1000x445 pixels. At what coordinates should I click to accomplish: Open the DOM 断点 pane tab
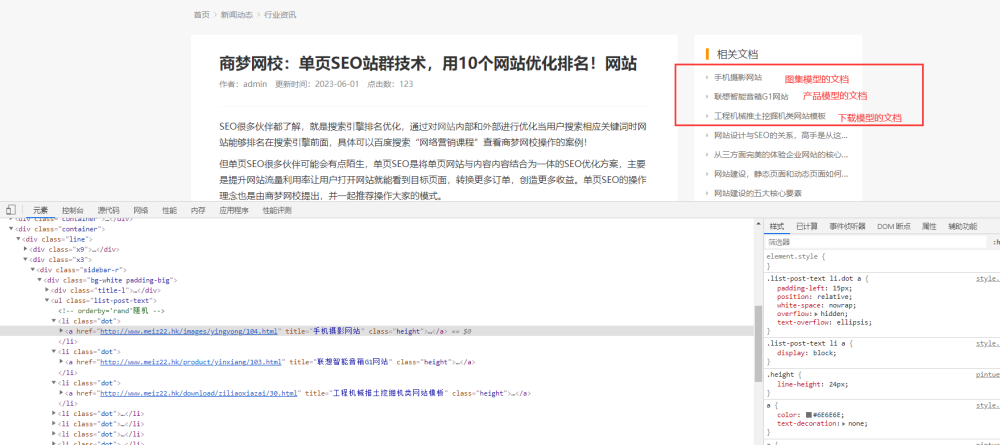pyautogui.click(x=894, y=226)
